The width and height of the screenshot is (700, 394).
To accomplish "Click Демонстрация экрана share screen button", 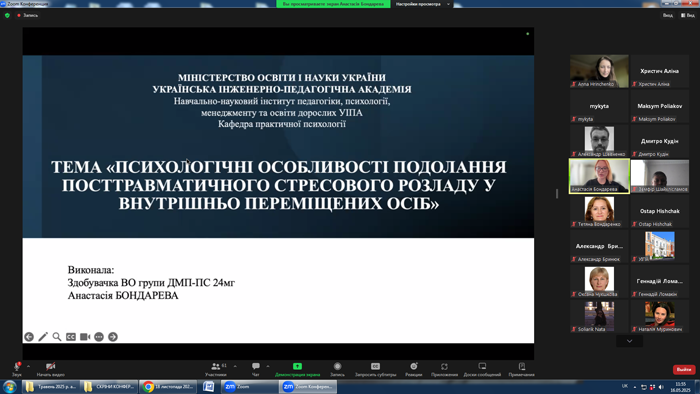I will [297, 369].
